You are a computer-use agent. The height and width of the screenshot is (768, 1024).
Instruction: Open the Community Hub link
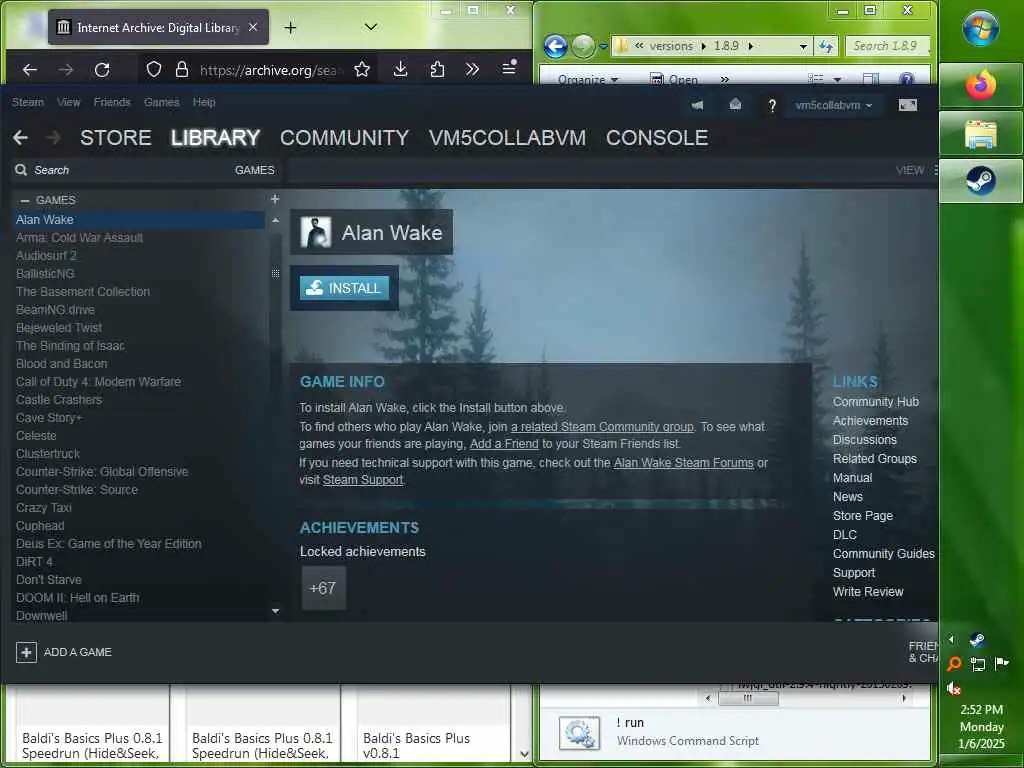(x=876, y=402)
